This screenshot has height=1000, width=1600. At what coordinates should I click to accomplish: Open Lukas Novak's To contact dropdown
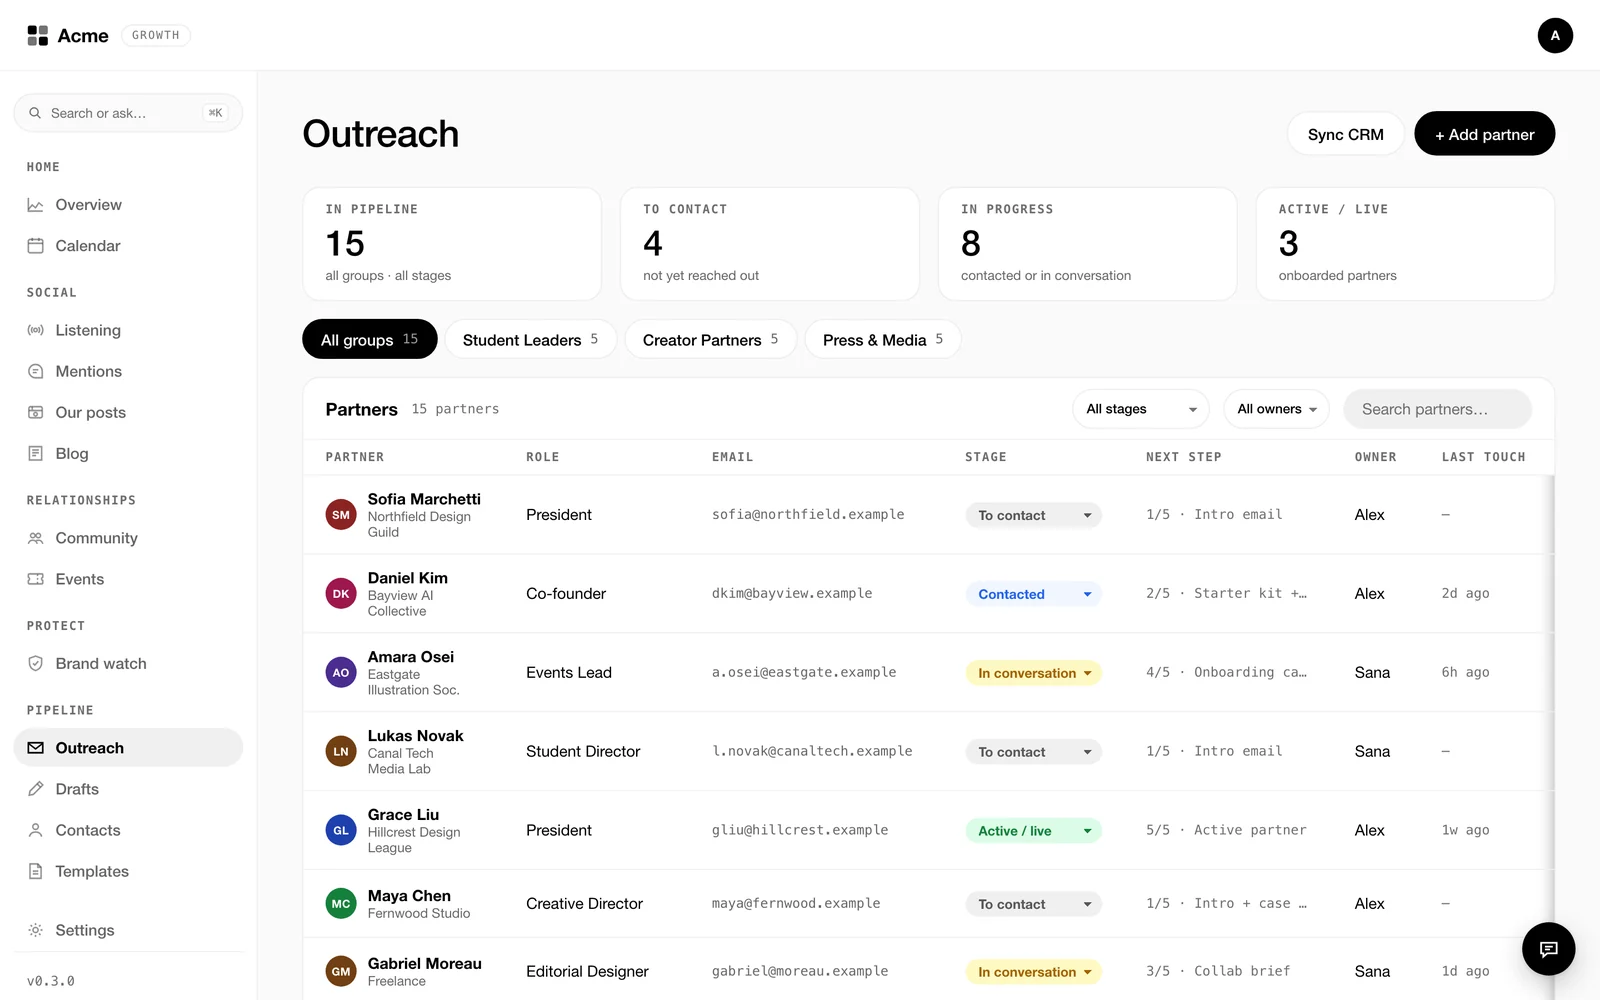coord(1033,752)
